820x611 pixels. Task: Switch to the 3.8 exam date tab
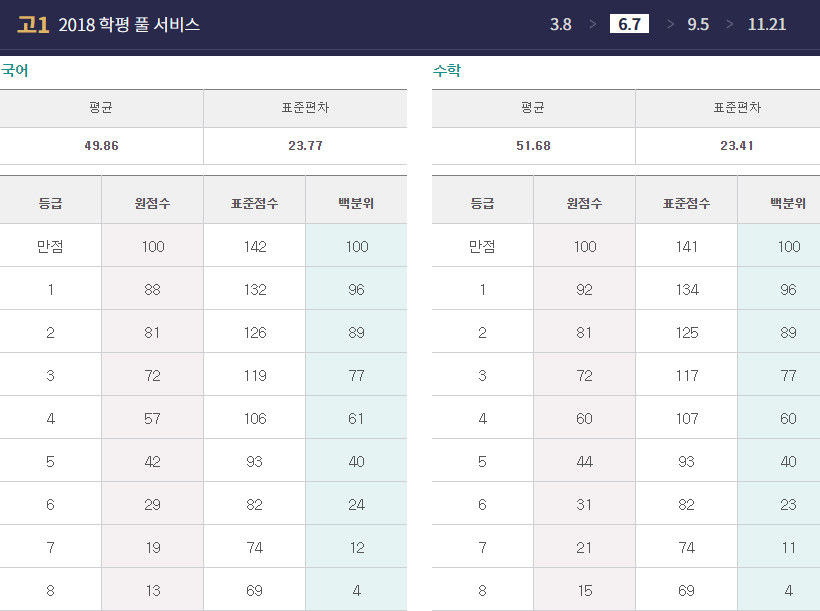(x=560, y=24)
